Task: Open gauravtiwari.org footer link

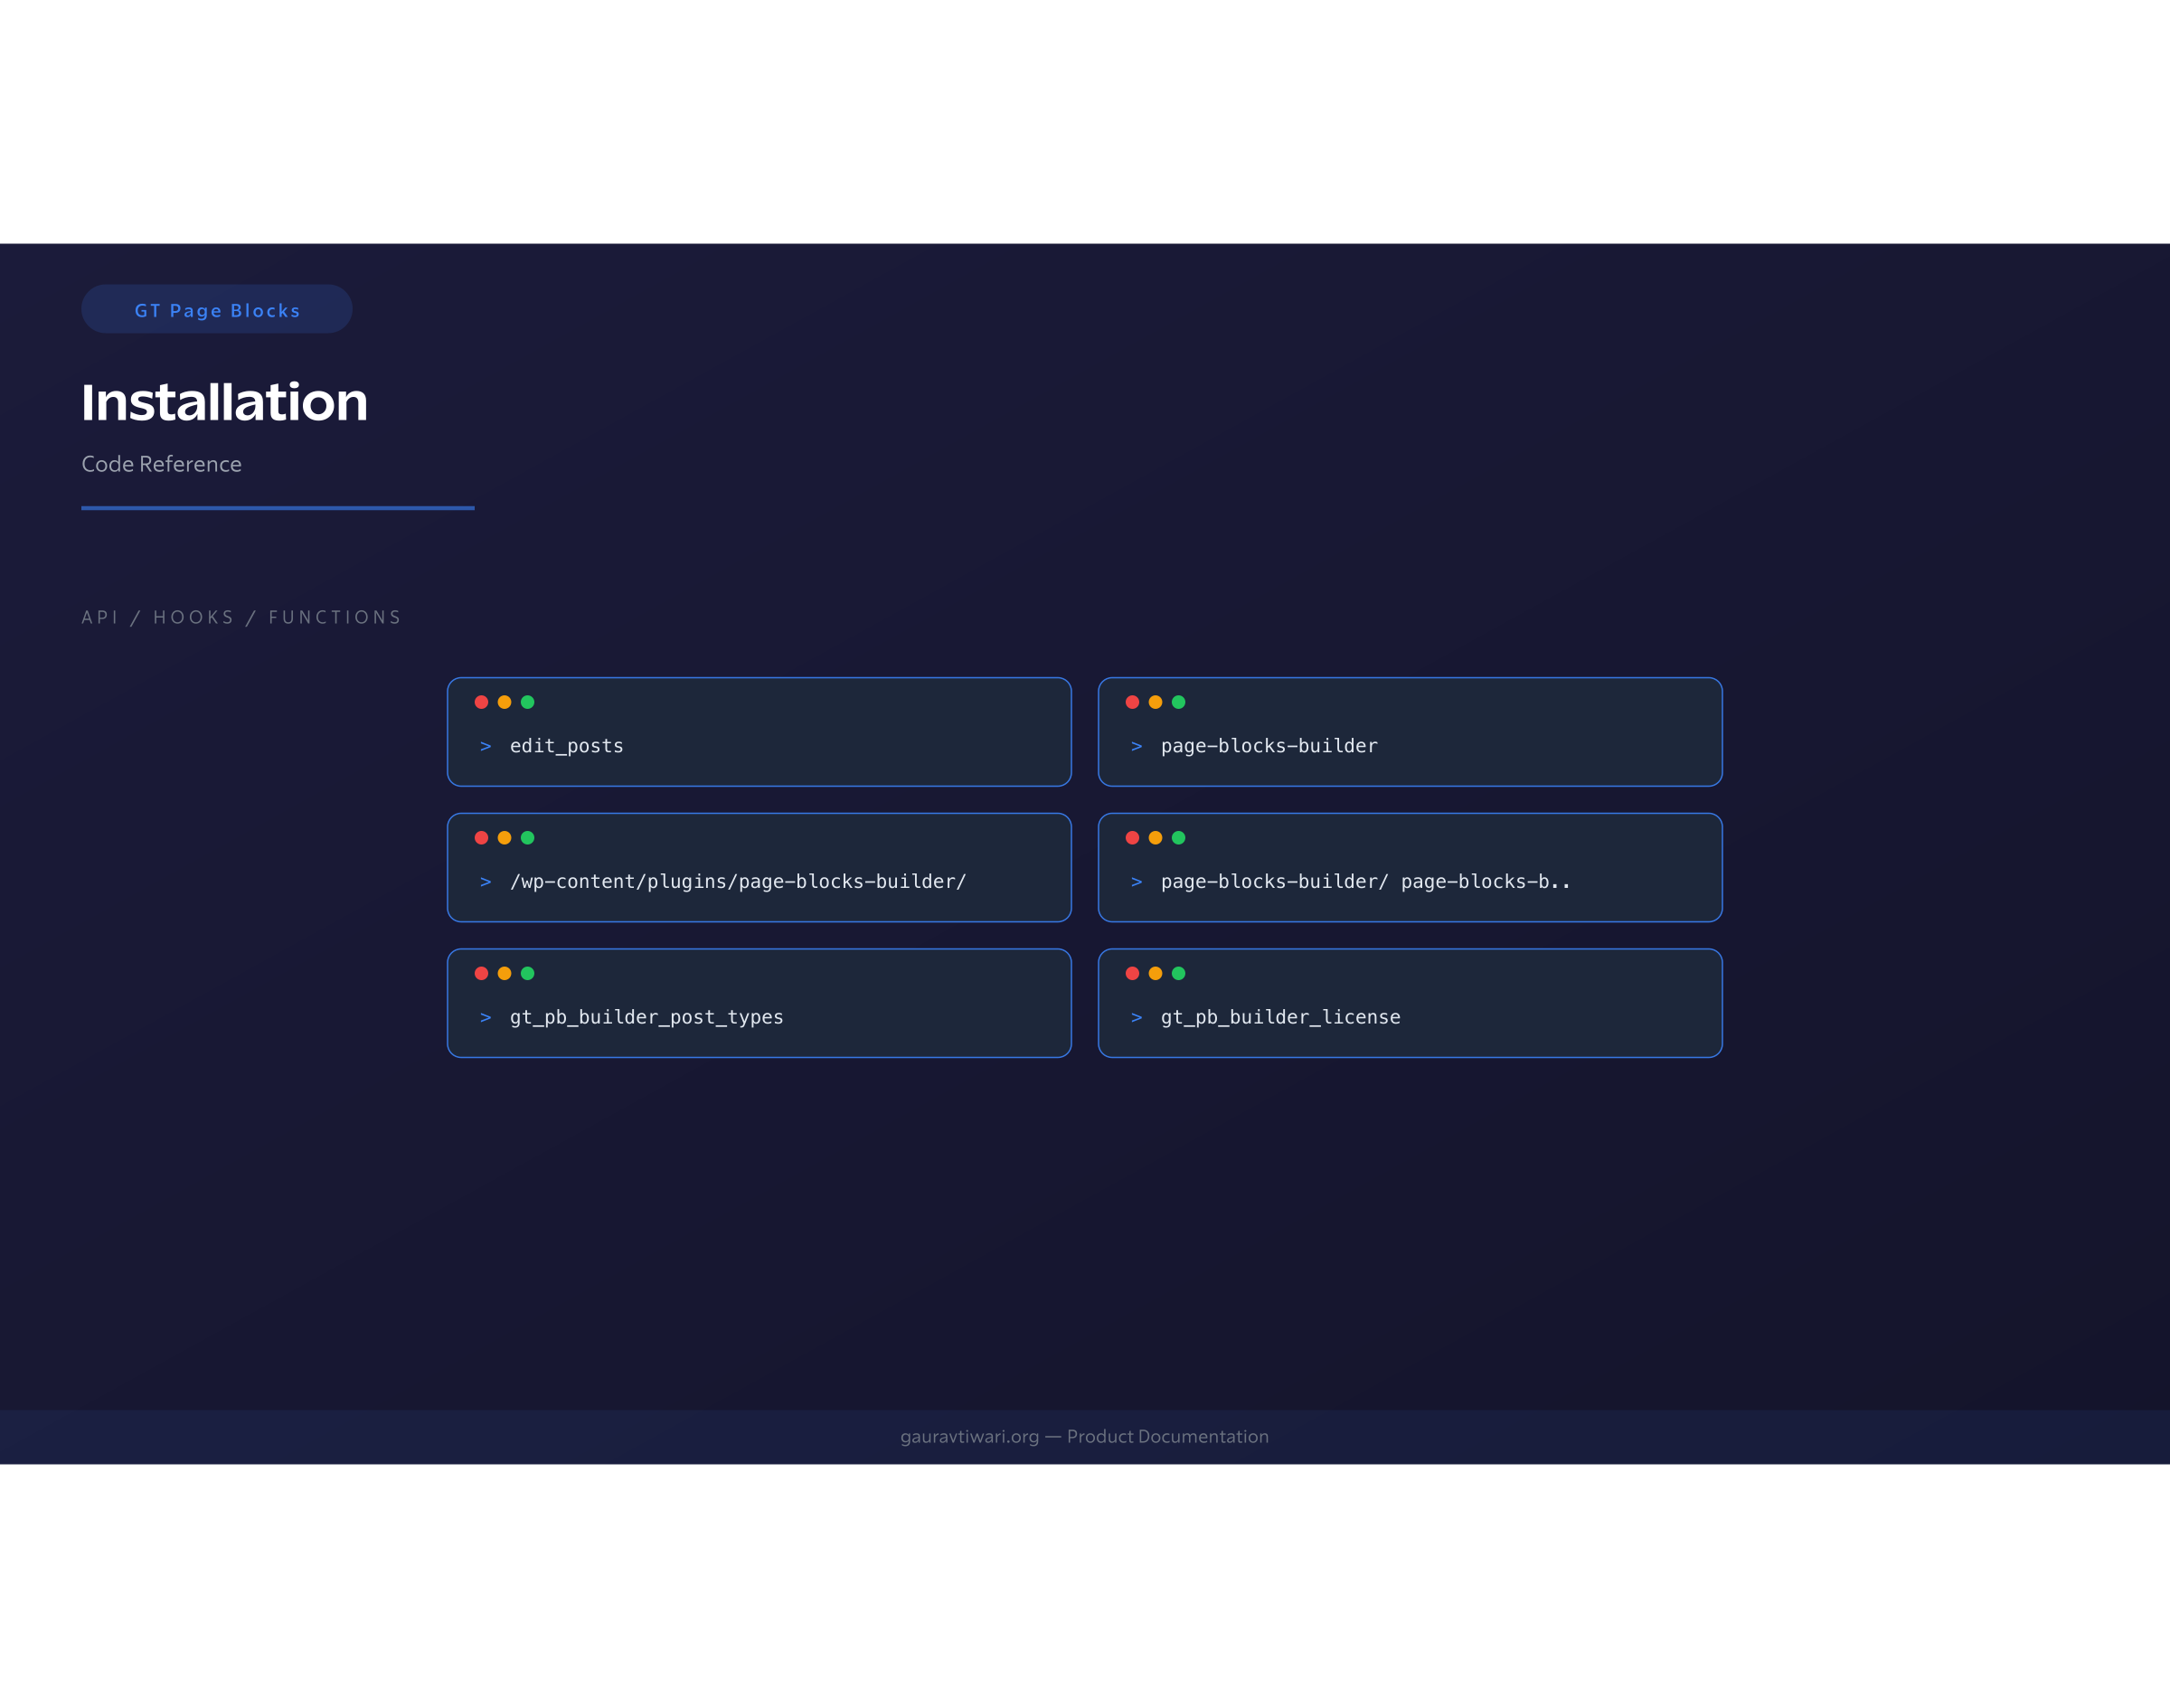Action: point(969,1436)
